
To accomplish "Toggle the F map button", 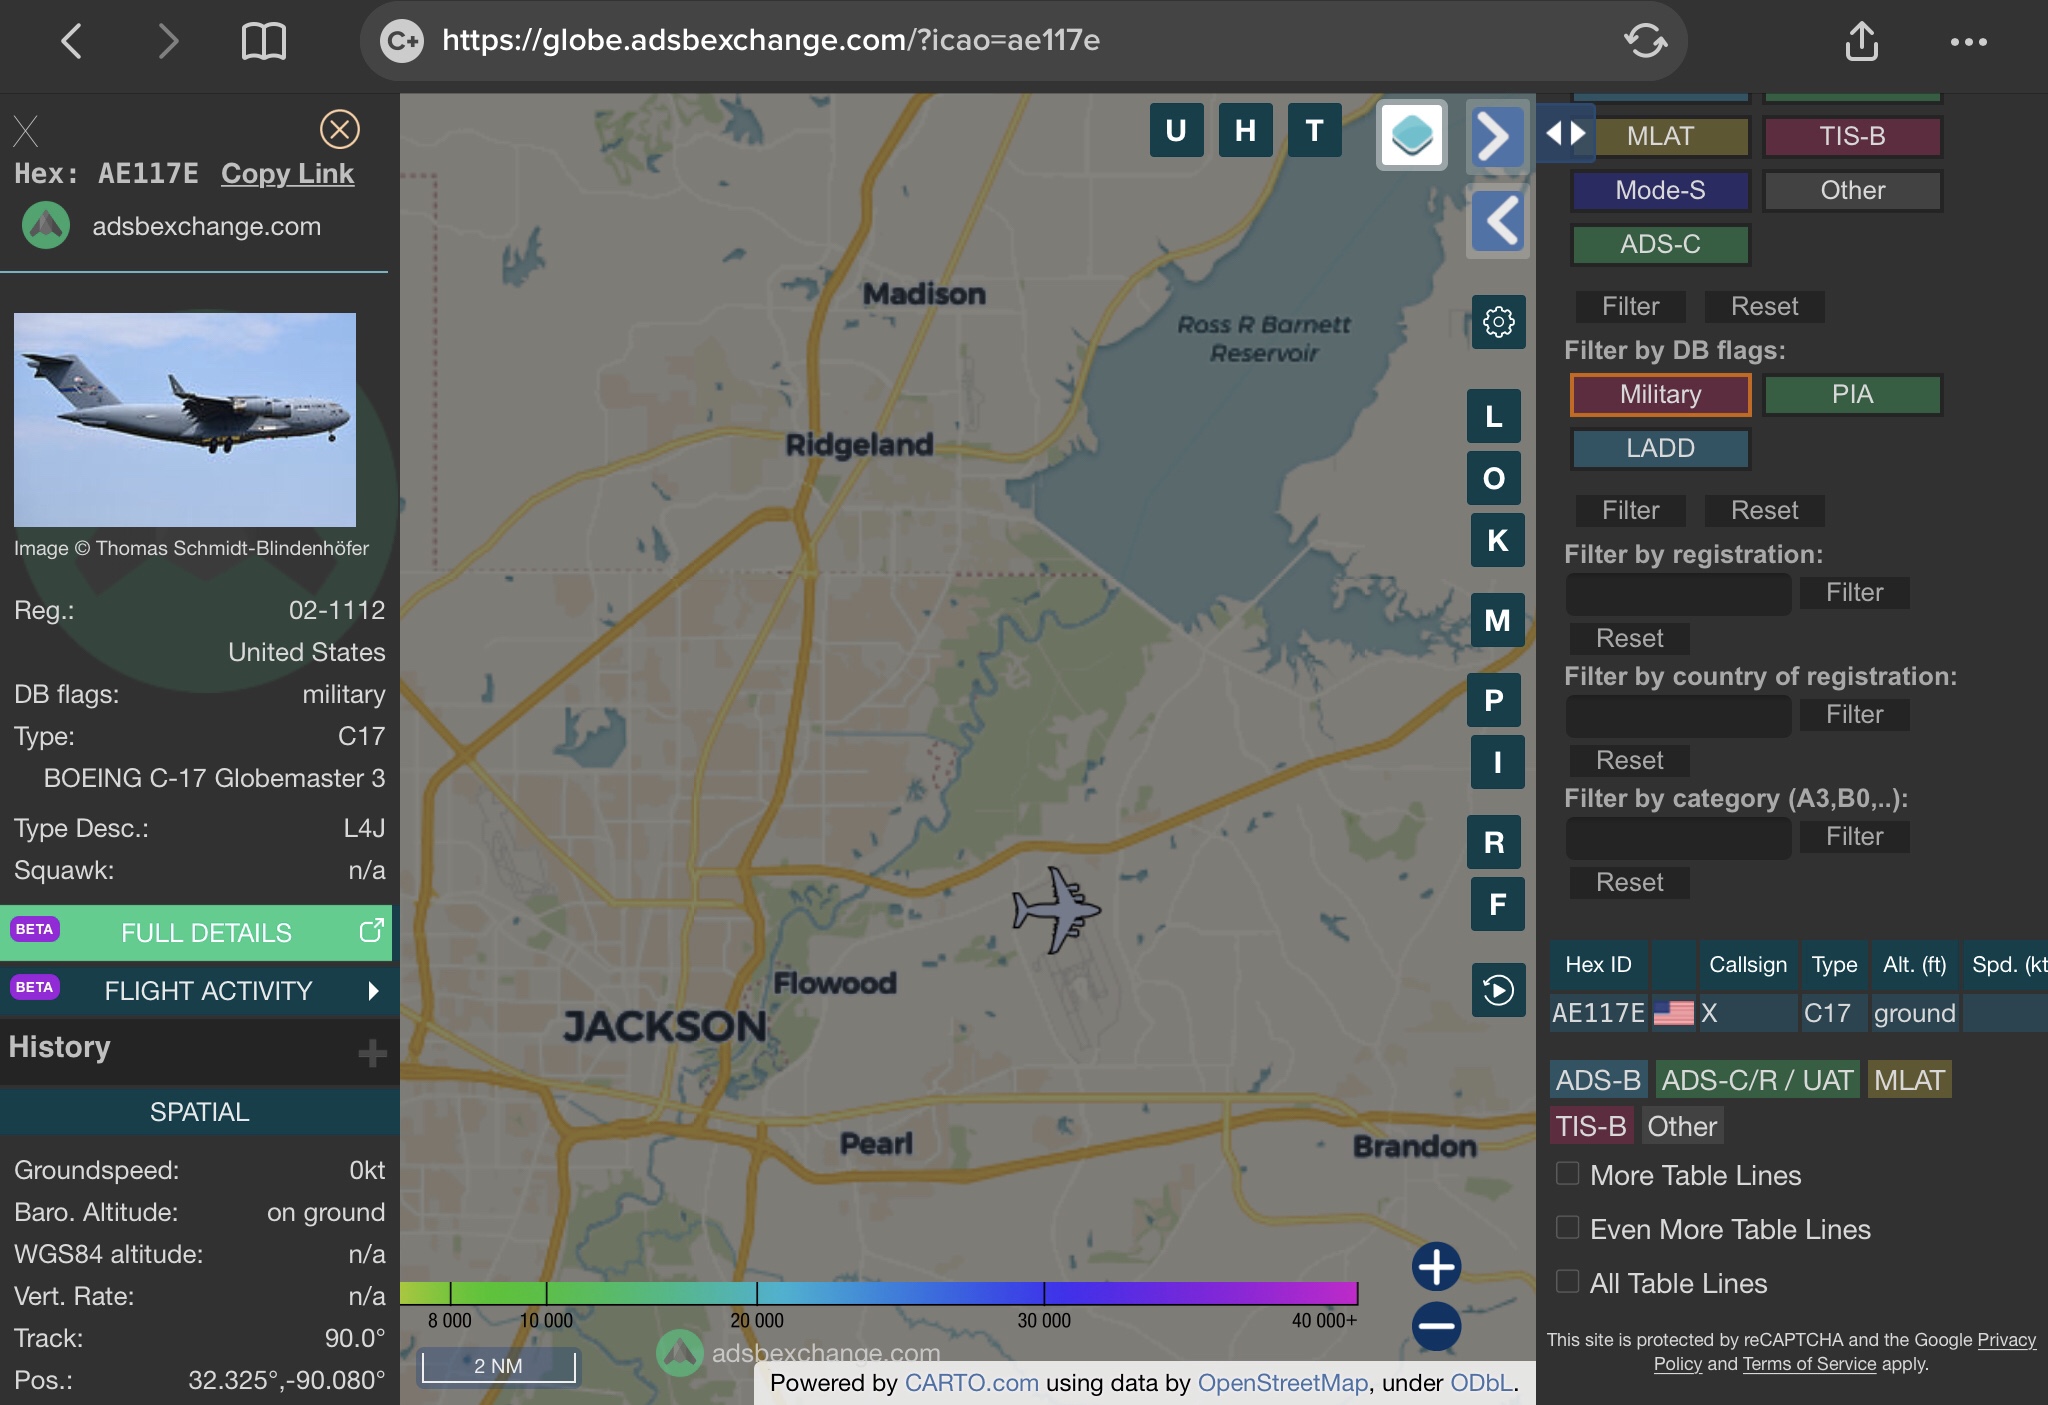I will click(1498, 904).
